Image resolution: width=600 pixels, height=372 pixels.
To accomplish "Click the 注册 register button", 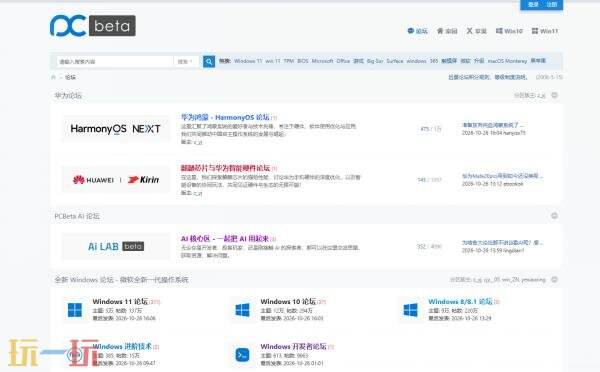I will [x=551, y=5].
